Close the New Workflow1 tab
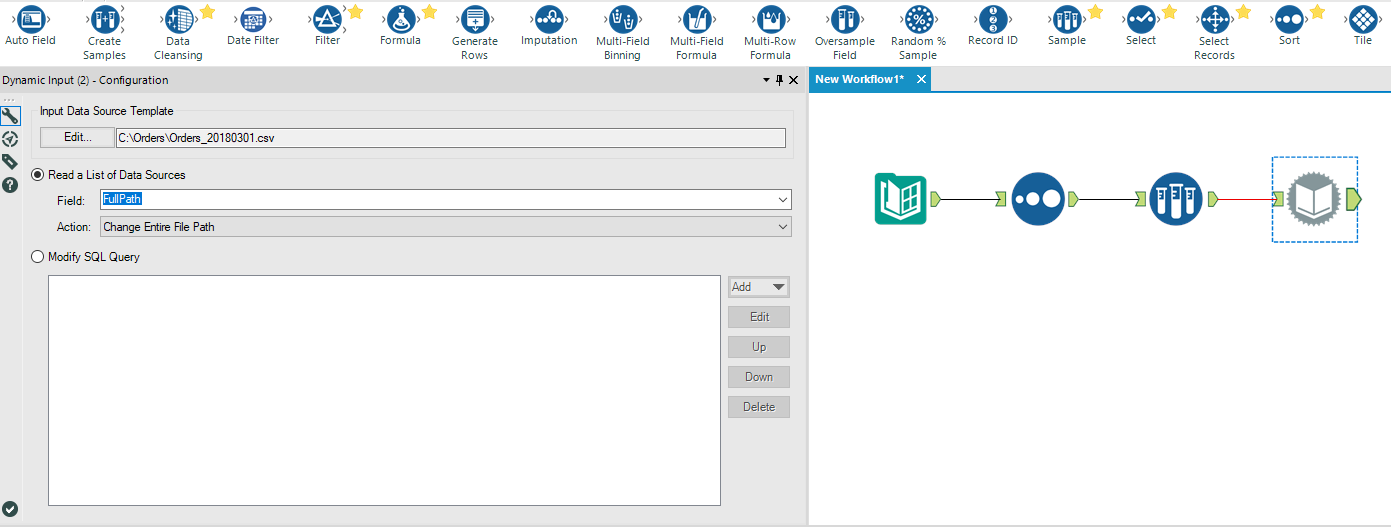Viewport: 1391px width, 527px height. [921, 79]
